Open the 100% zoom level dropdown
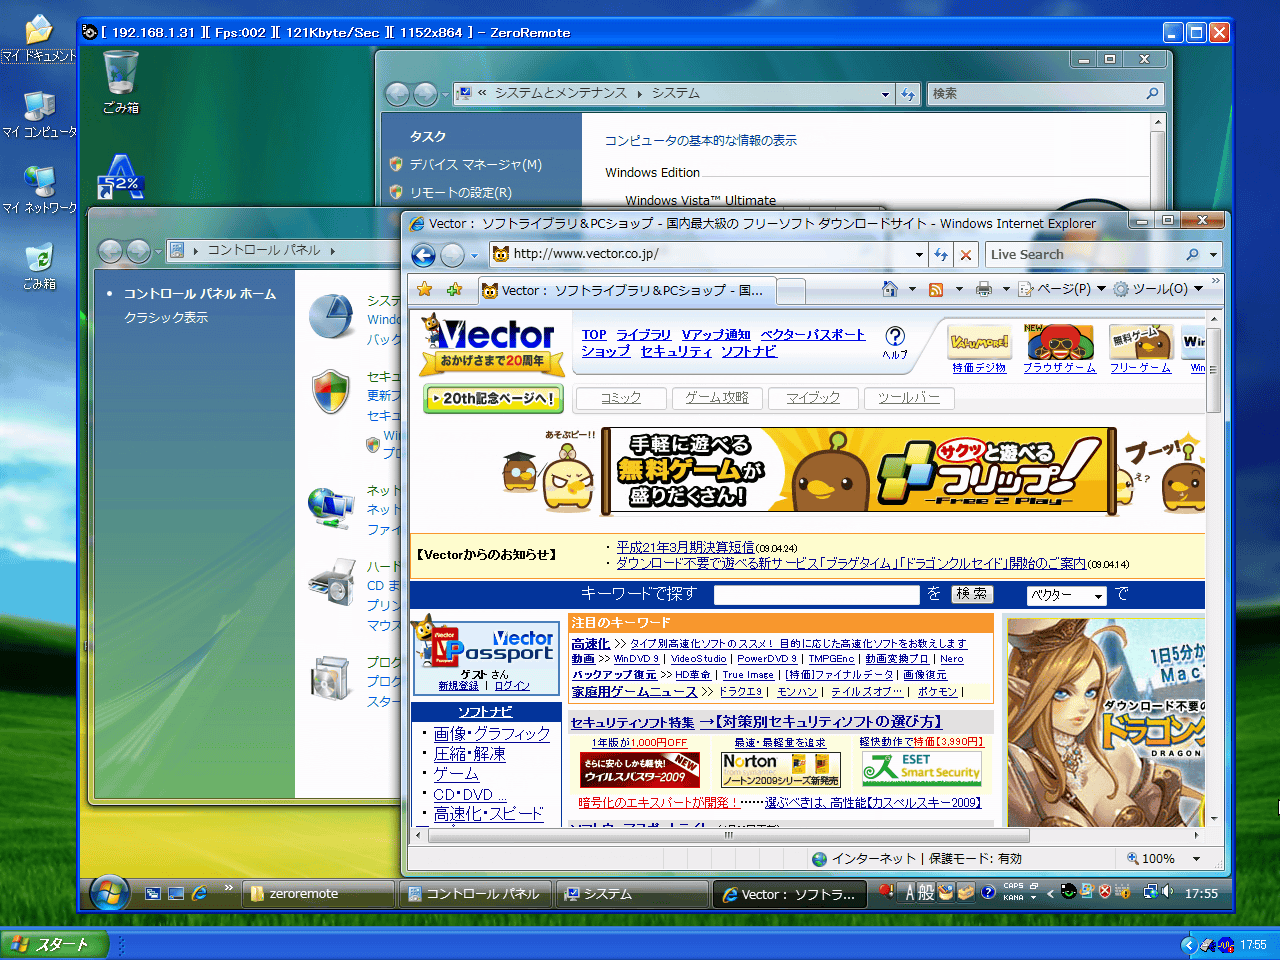This screenshot has width=1280, height=960. 1196,858
